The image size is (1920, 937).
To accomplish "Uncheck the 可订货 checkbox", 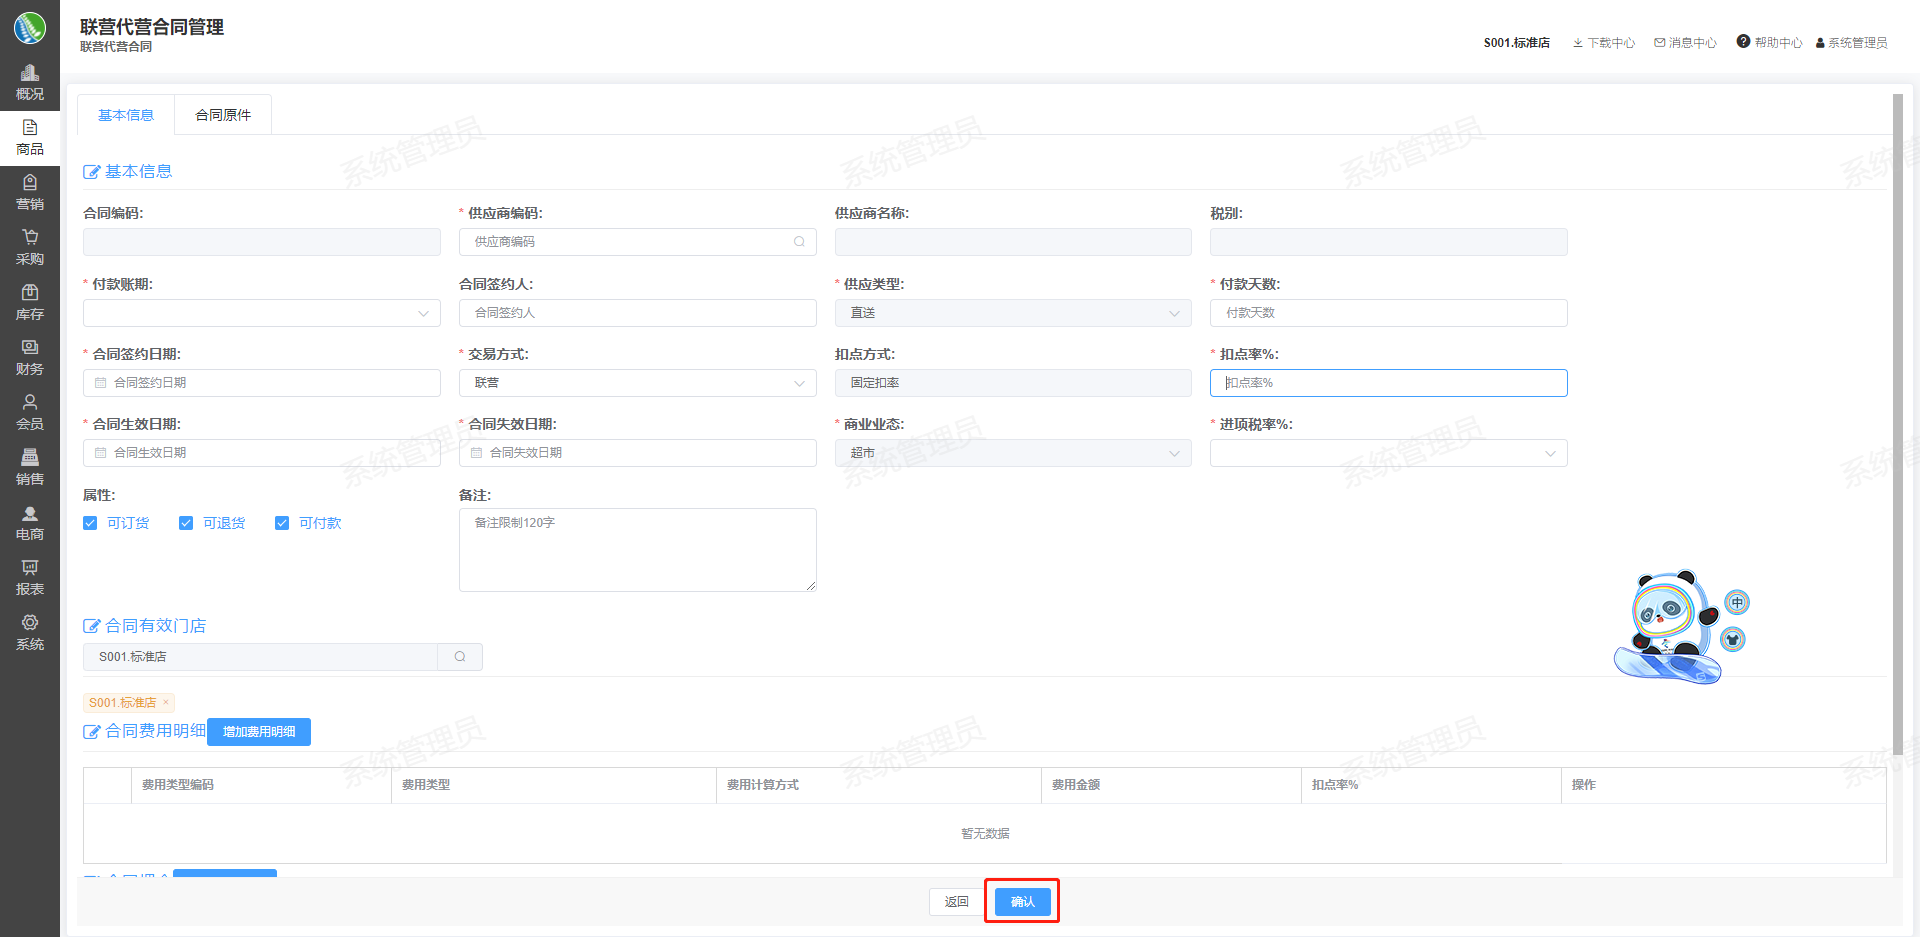I will coord(90,523).
